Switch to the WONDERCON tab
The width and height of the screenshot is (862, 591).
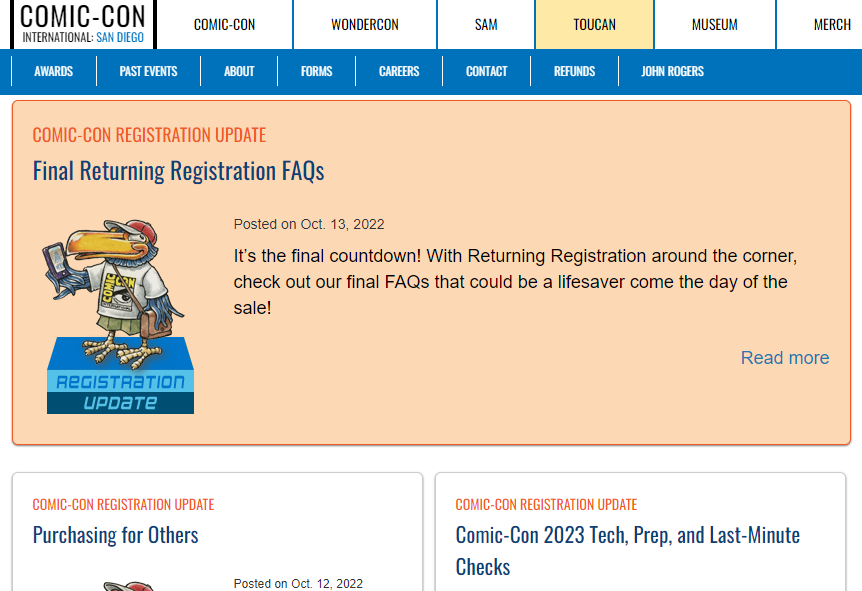click(364, 25)
